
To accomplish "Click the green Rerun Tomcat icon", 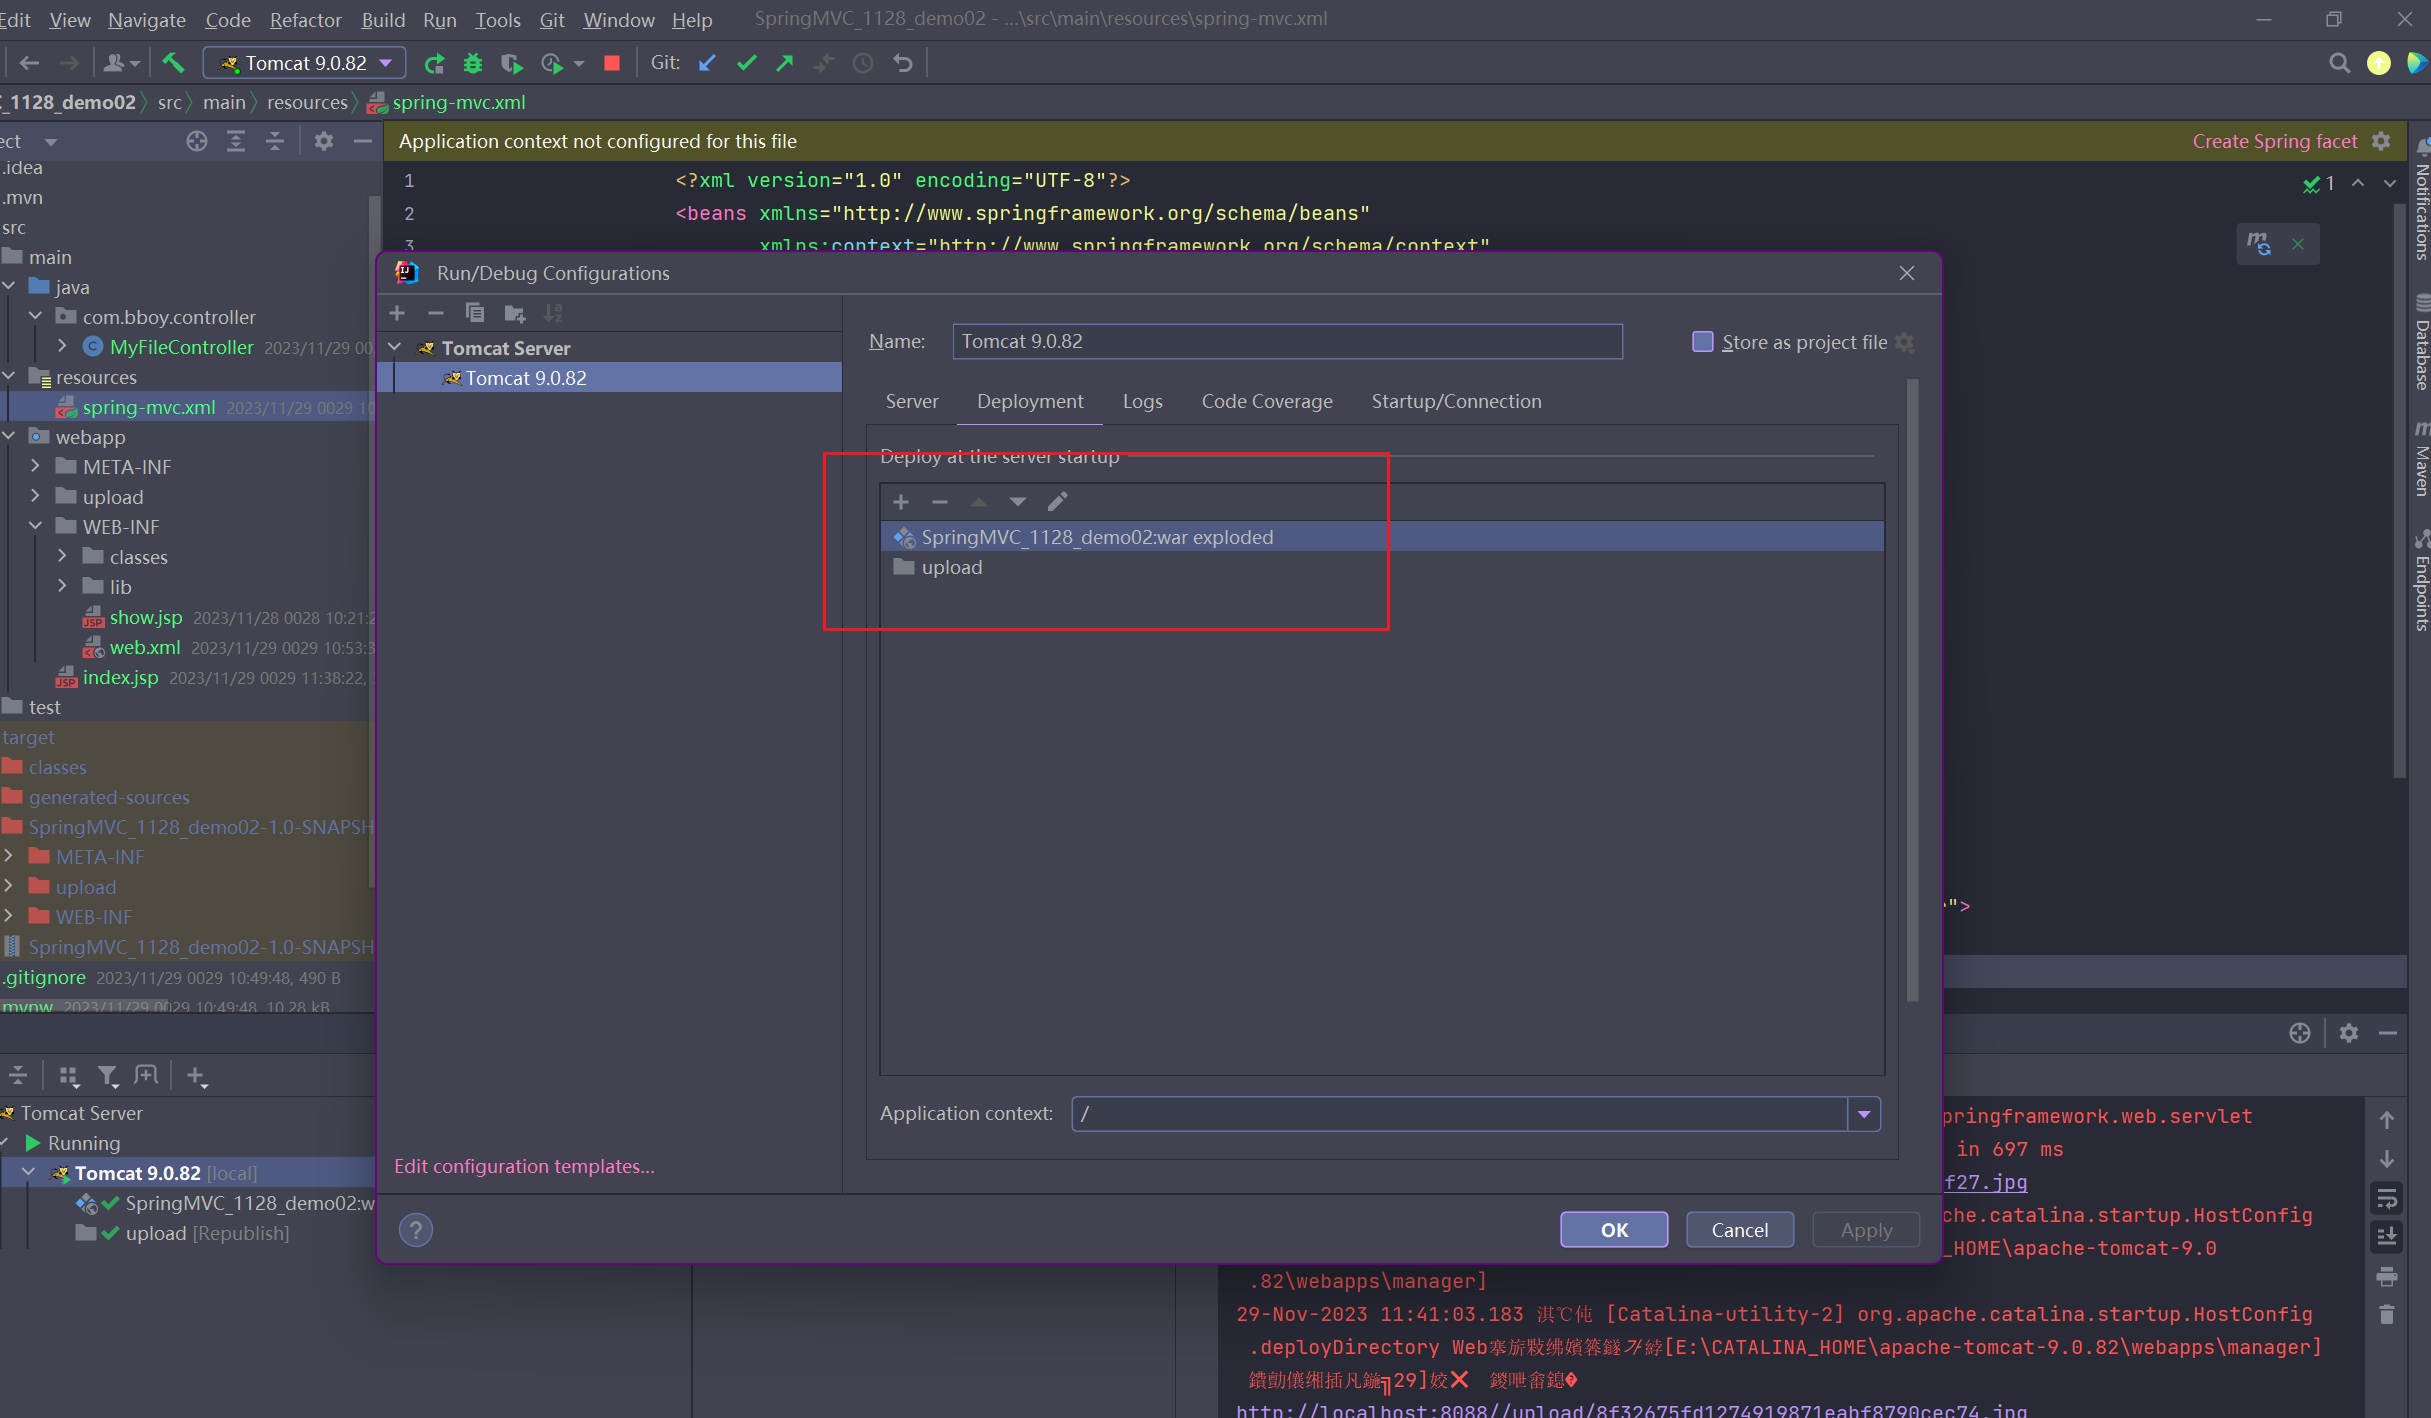I will point(434,64).
